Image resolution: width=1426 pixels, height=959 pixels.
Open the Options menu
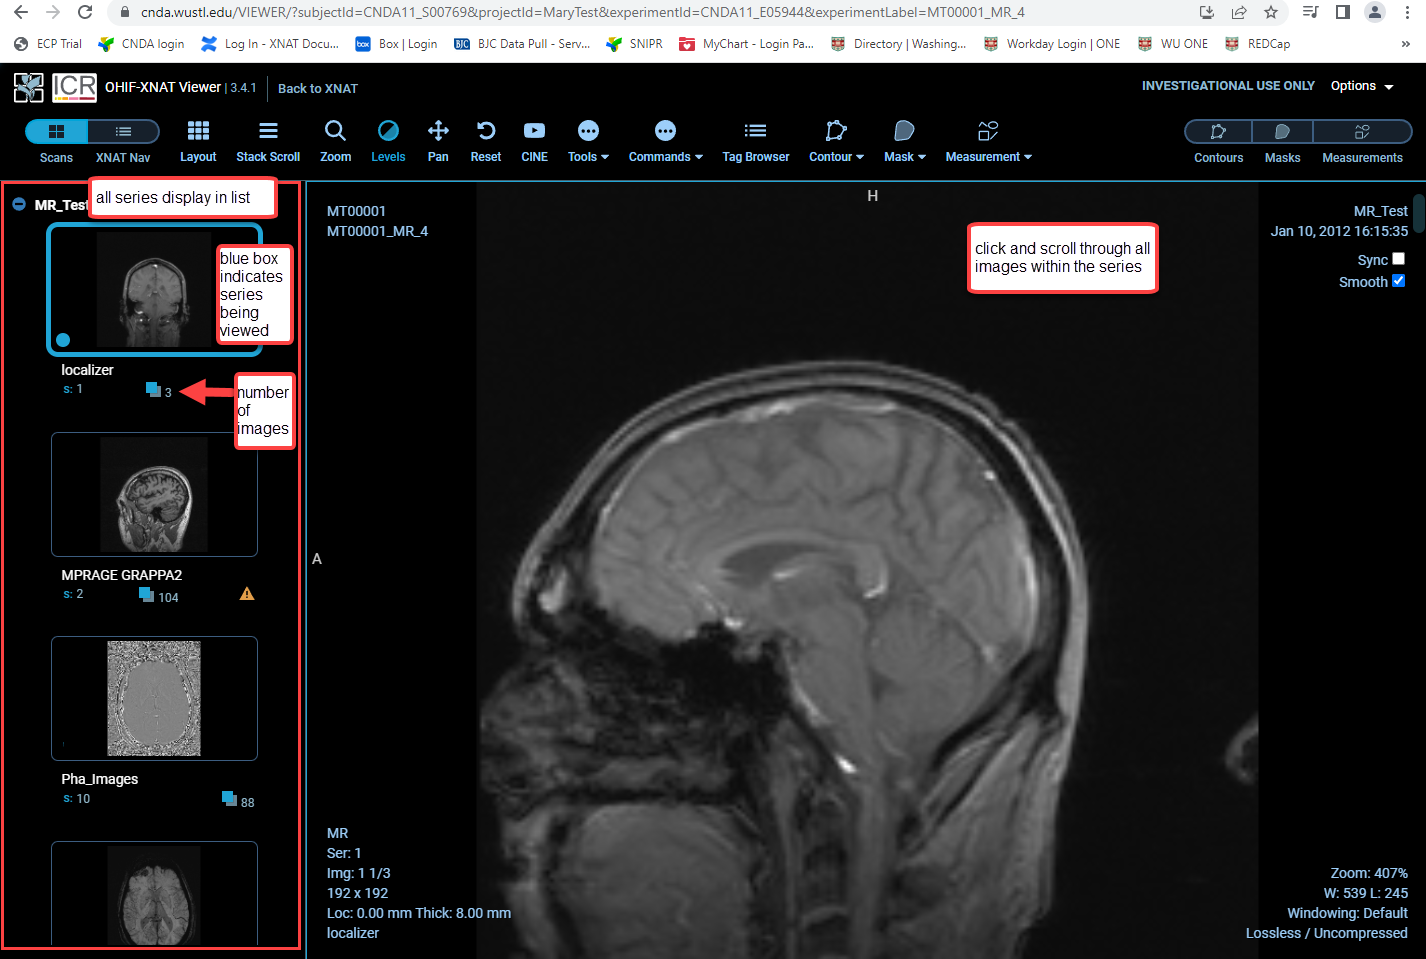click(1361, 86)
